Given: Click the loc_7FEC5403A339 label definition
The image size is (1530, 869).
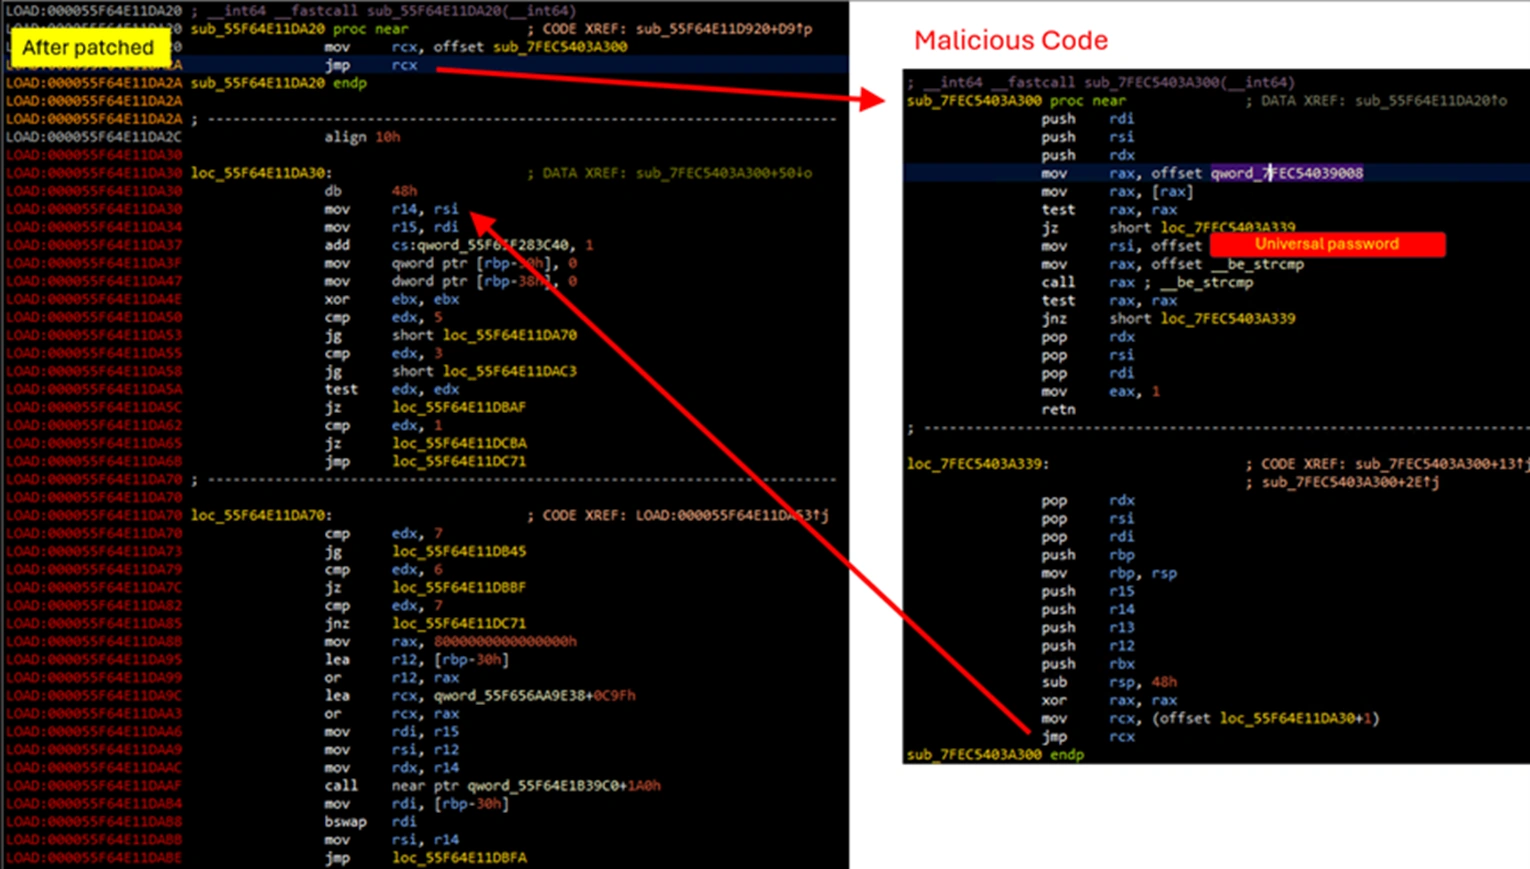Looking at the screenshot, I should tap(977, 464).
